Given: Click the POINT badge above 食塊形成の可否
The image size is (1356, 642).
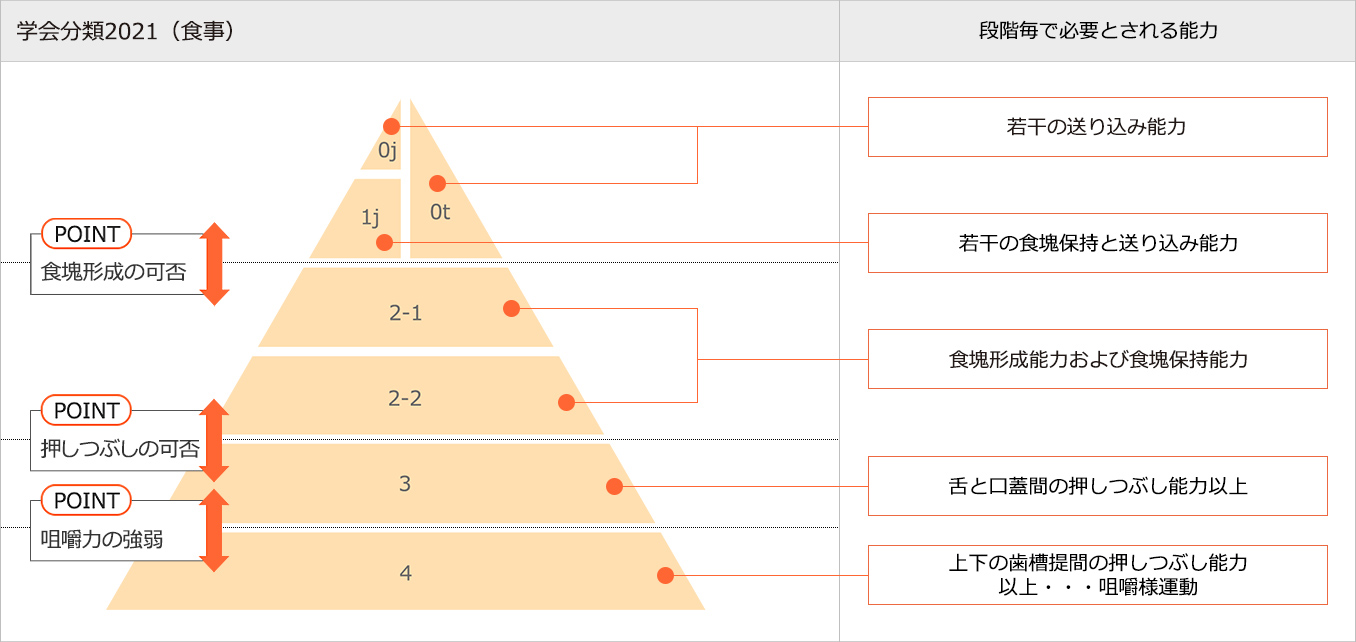Looking at the screenshot, I should [87, 235].
